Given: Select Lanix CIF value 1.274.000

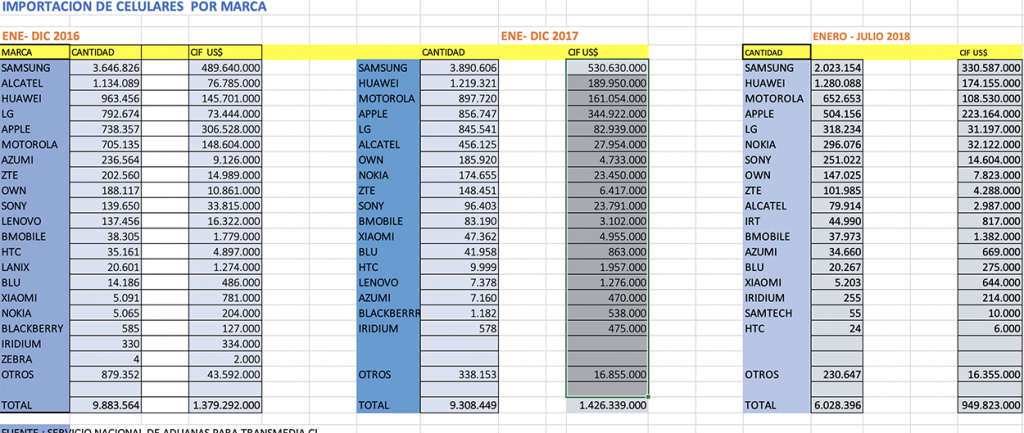Looking at the screenshot, I should click(x=225, y=267).
